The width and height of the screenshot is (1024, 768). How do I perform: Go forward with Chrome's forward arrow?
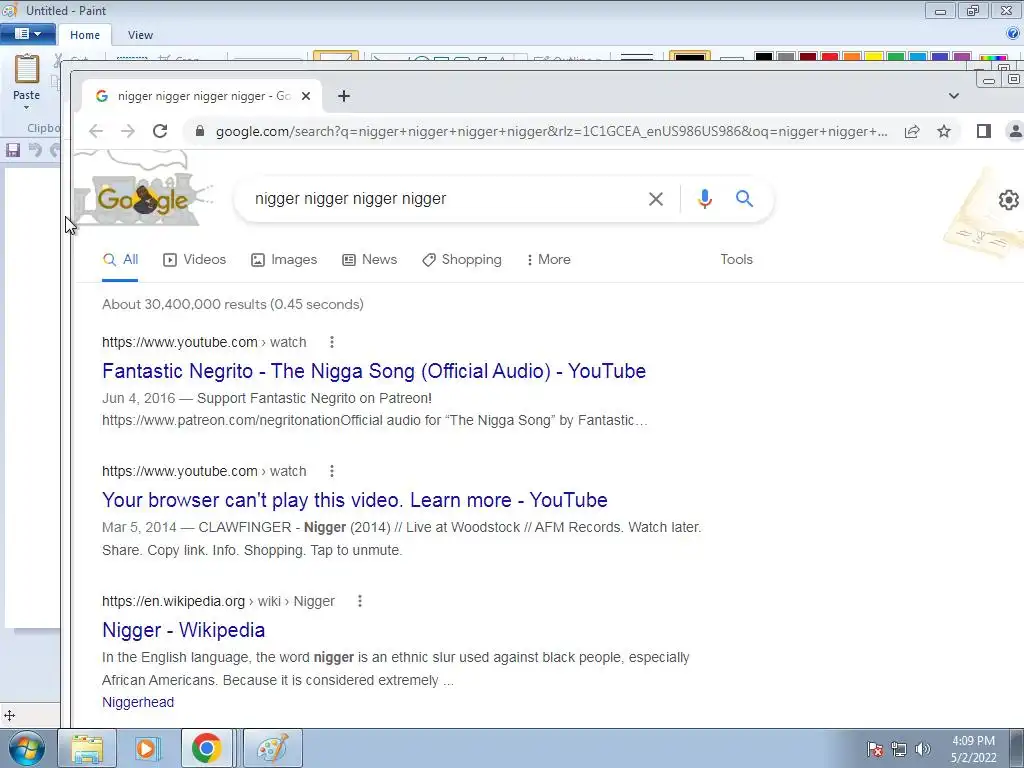[128, 131]
